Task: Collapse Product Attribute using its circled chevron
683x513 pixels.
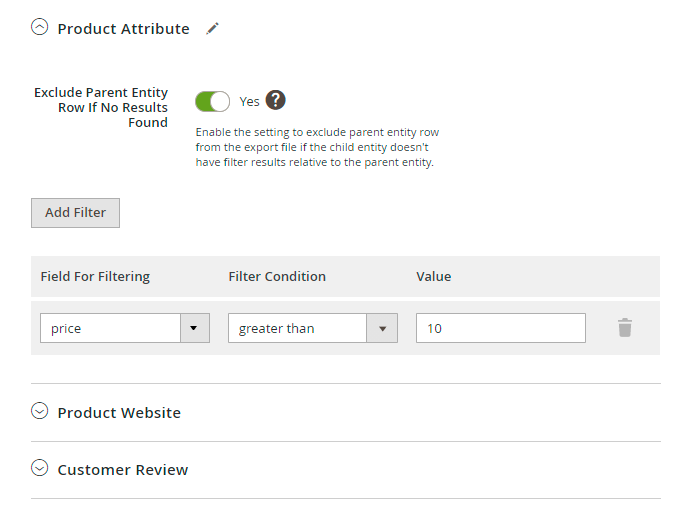Action: coord(40,28)
